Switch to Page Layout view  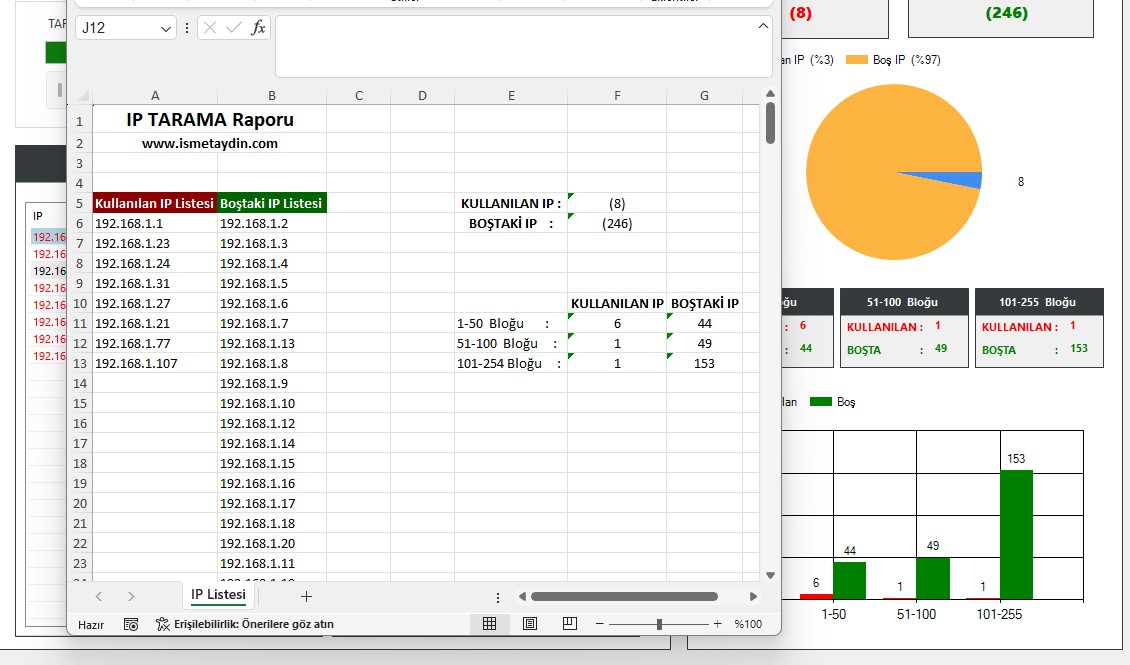click(x=530, y=624)
